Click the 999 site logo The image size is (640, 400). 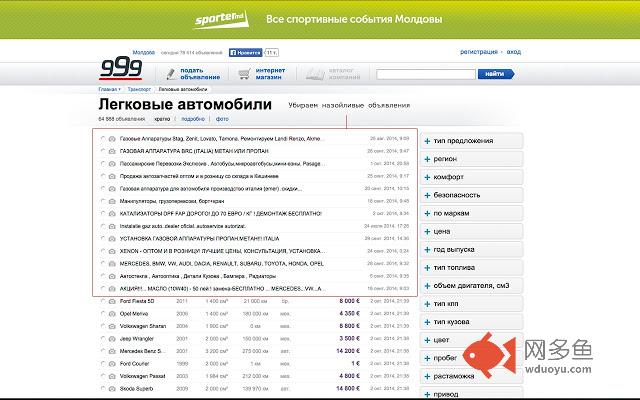click(x=120, y=68)
